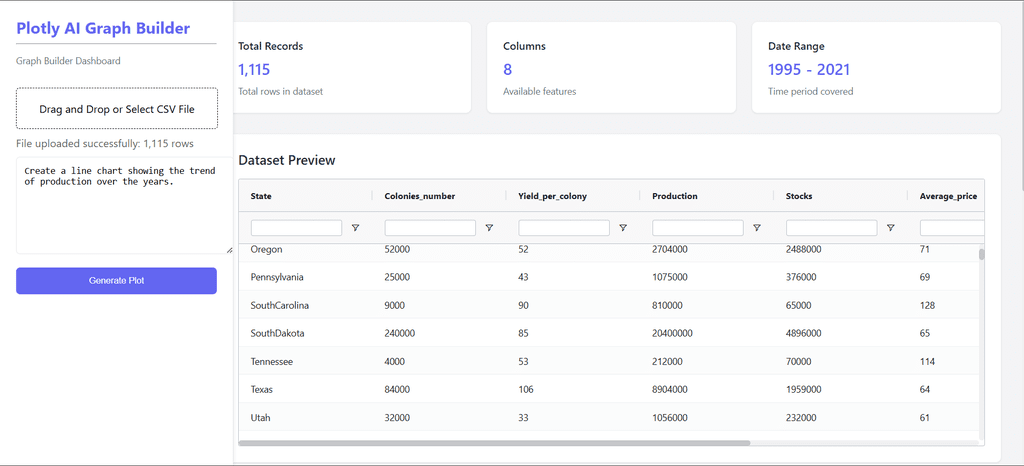Viewport: 1024px width, 466px height.
Task: Click the chart prompt text area
Action: click(124, 205)
